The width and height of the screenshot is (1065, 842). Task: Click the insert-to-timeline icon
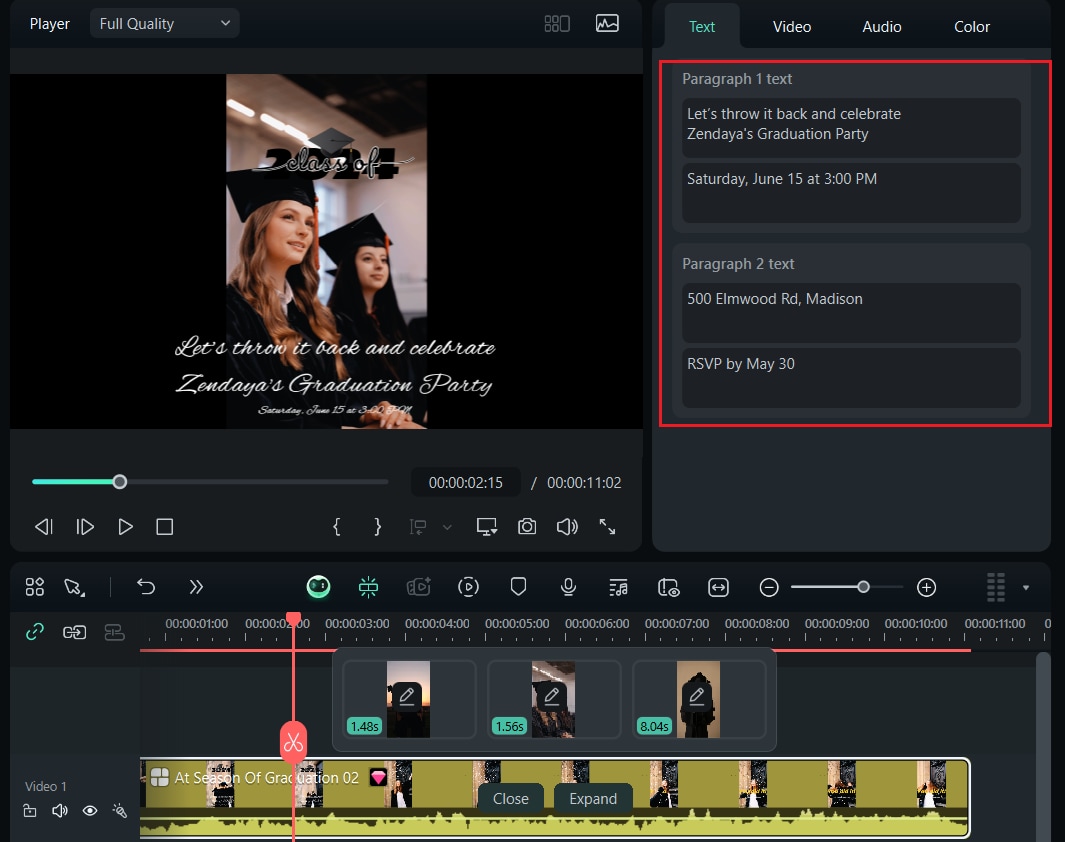coord(418,527)
